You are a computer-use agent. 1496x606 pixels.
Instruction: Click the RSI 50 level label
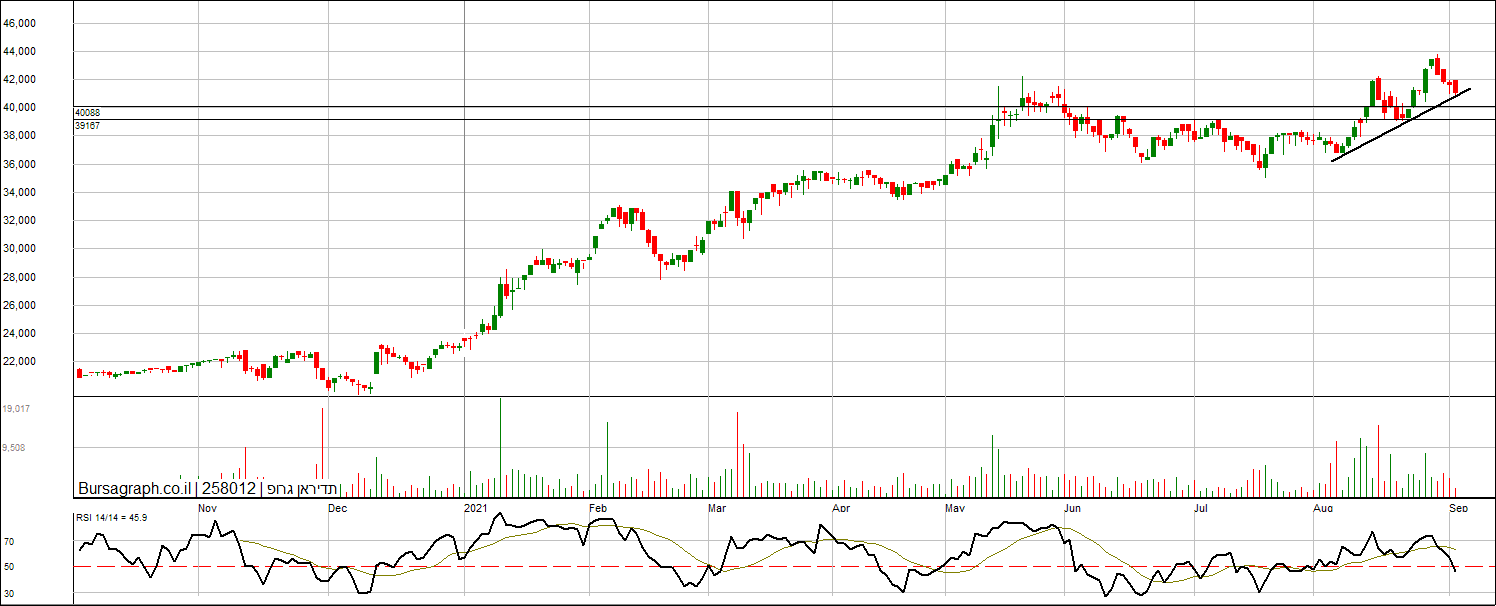(9, 567)
